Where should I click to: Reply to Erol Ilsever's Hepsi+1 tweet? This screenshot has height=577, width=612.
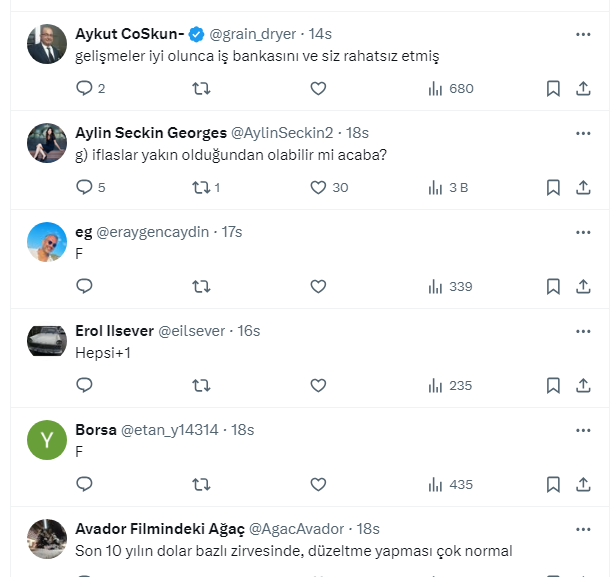pos(85,385)
